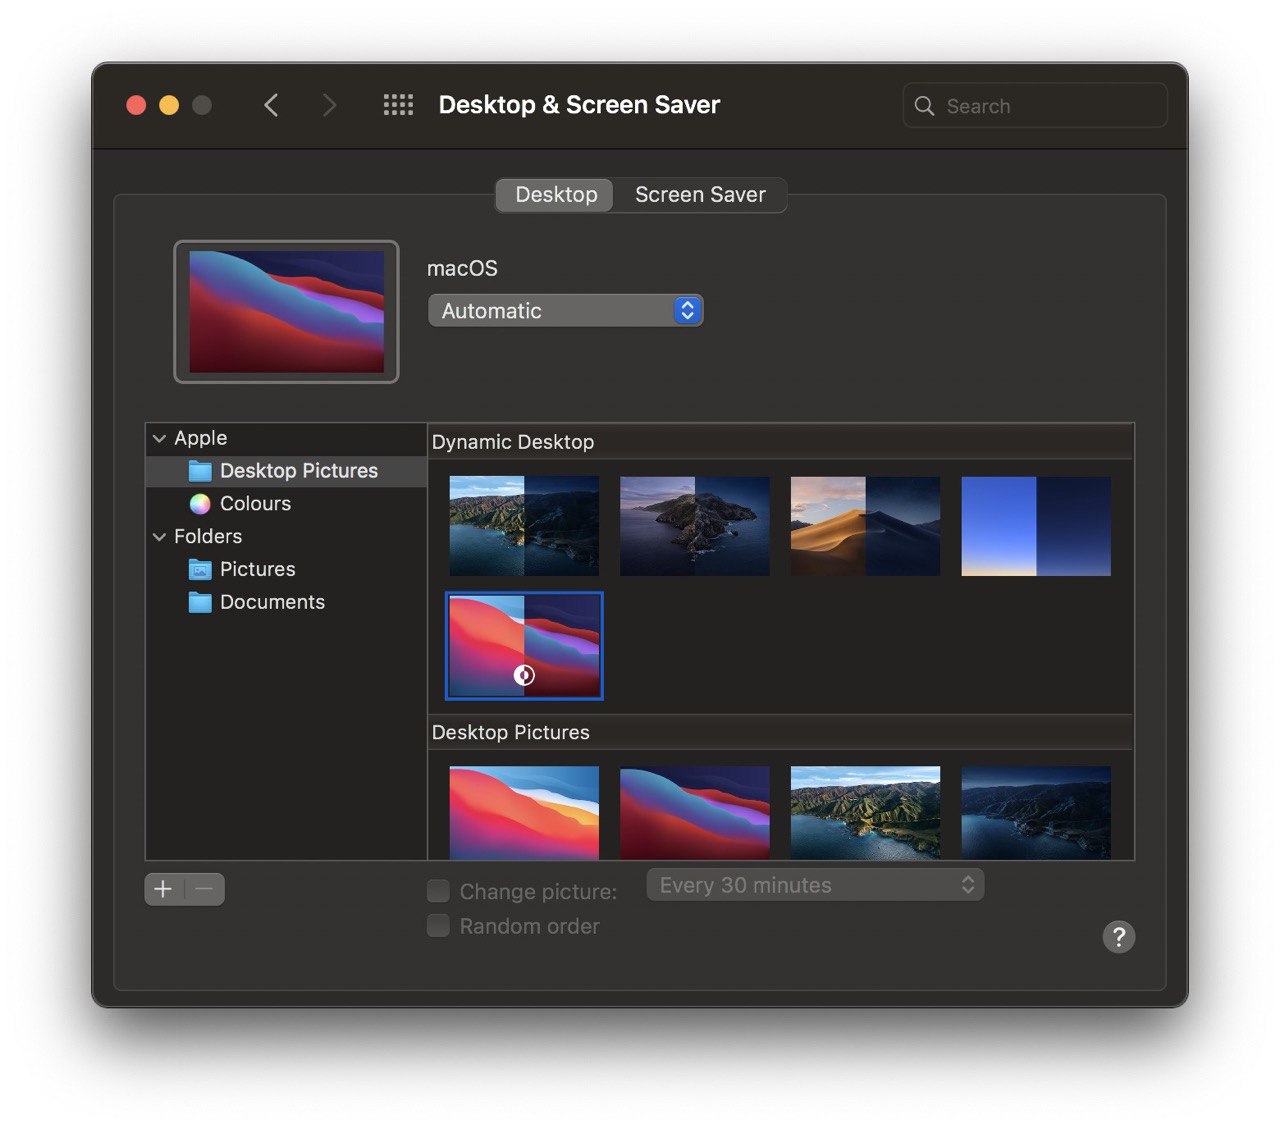The image size is (1280, 1129).
Task: Close the window with red button
Action: click(137, 105)
